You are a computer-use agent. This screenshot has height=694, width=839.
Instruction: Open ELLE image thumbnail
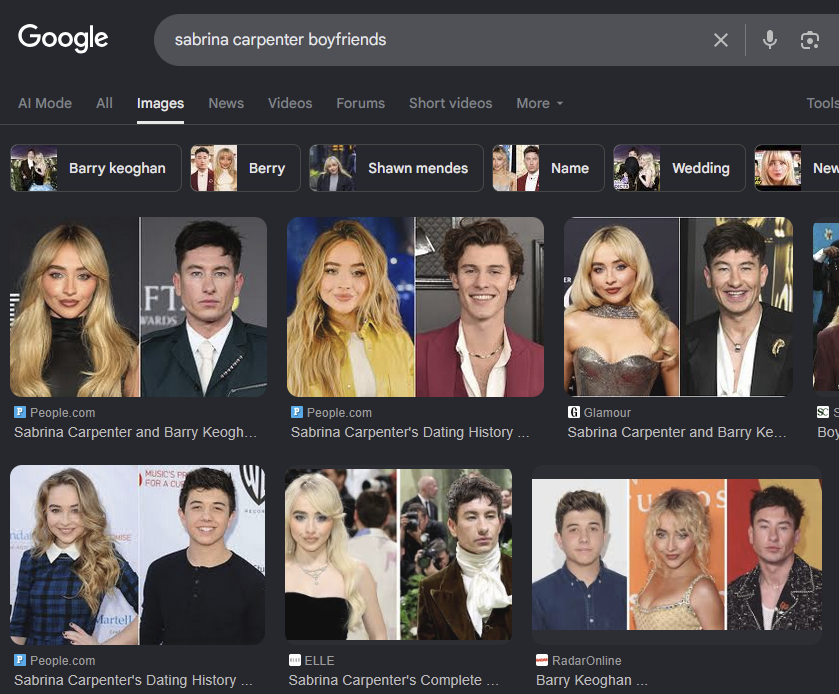point(399,555)
